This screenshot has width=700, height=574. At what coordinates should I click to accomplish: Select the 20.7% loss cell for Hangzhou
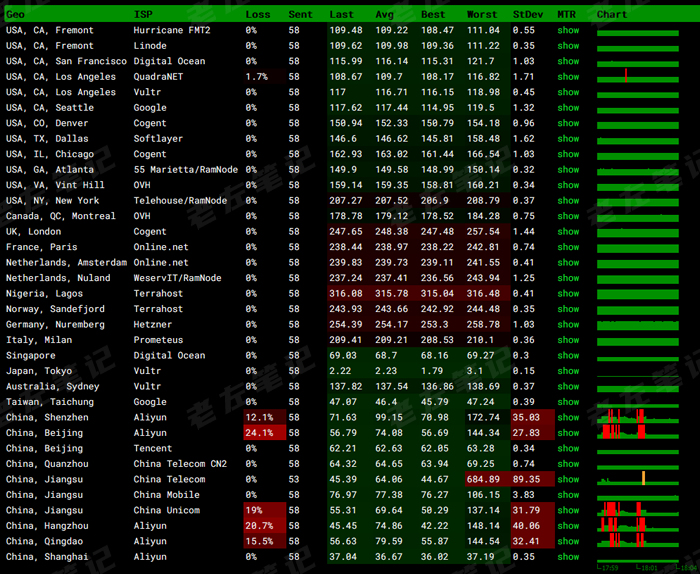[264, 526]
